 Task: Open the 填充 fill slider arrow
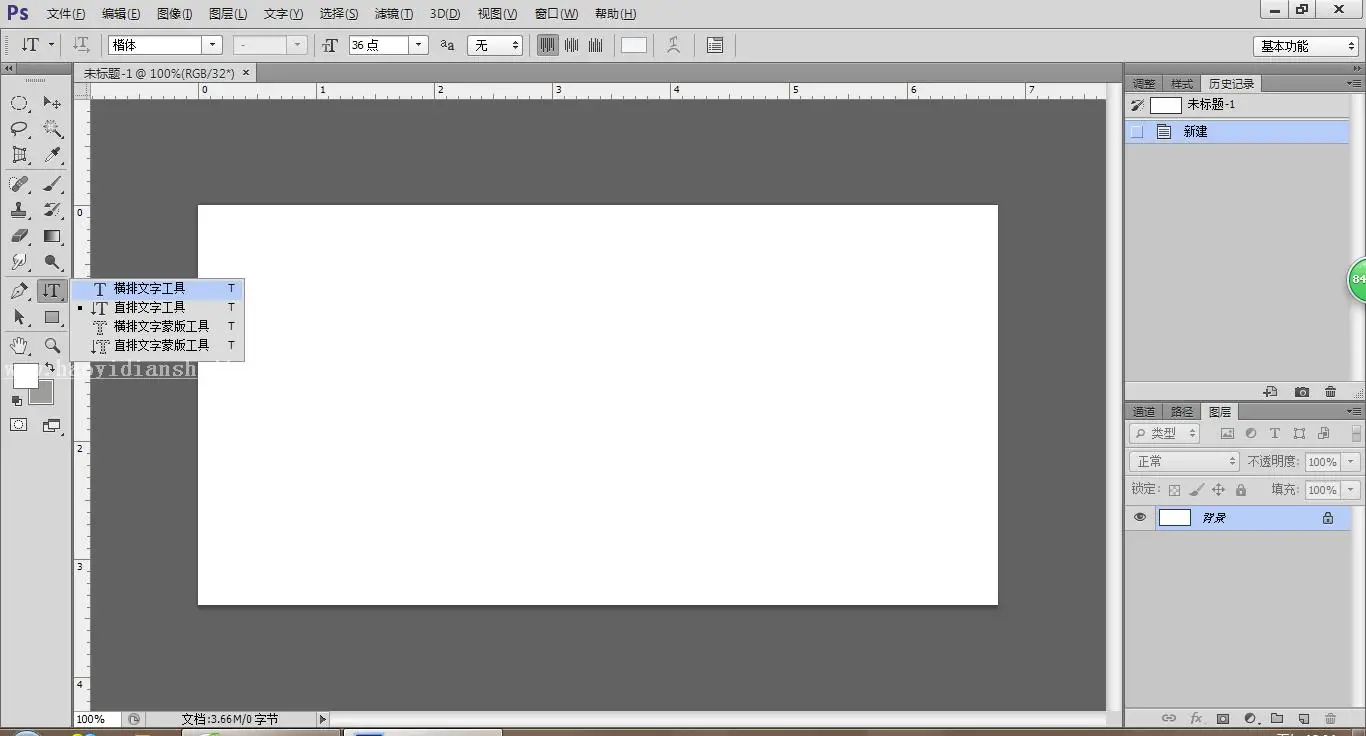click(1351, 490)
